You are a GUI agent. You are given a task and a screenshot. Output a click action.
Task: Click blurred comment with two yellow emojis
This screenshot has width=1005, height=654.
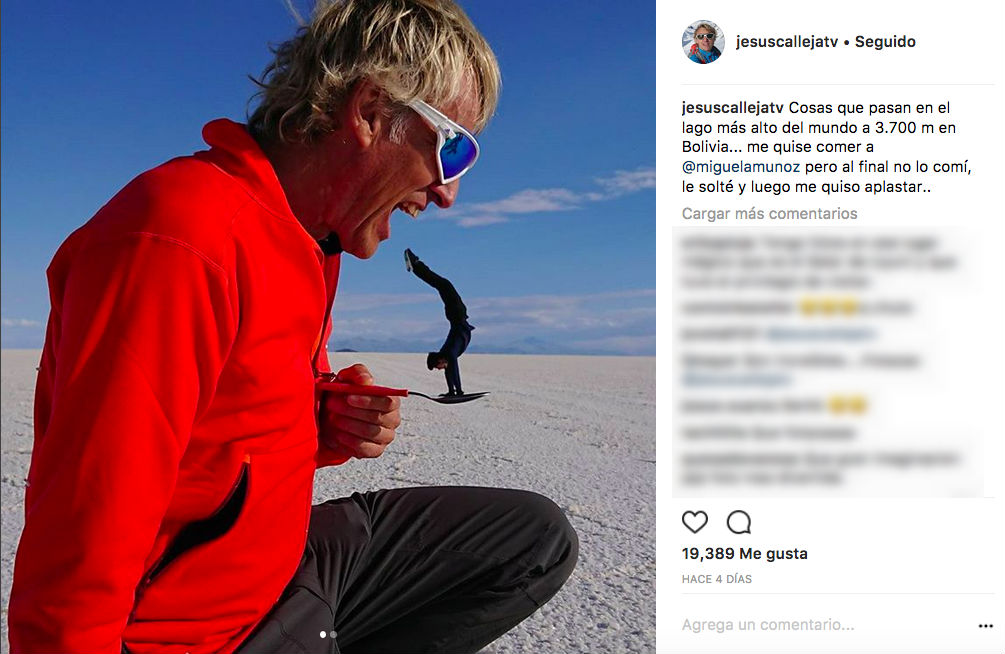[776, 406]
